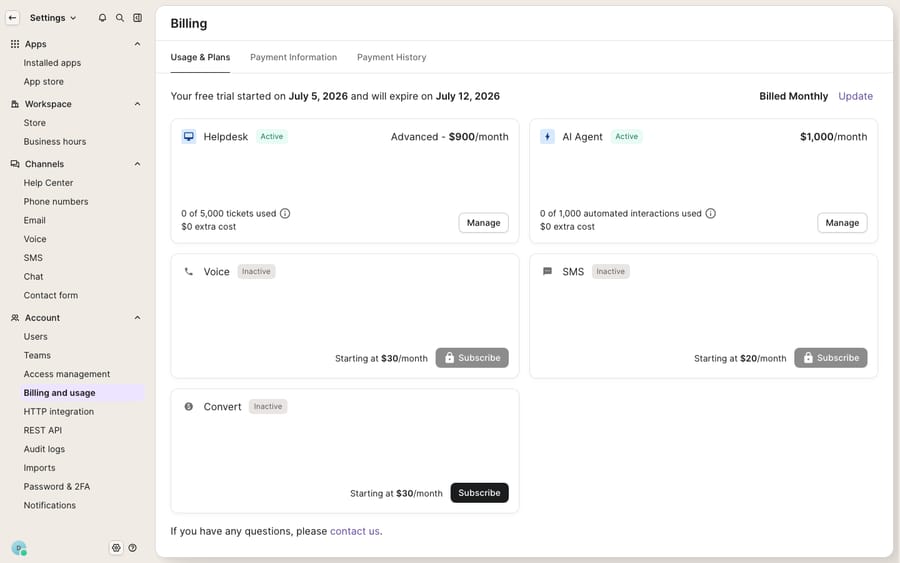Image resolution: width=900 pixels, height=563 pixels.
Task: Click the contact us link
Action: point(355,531)
